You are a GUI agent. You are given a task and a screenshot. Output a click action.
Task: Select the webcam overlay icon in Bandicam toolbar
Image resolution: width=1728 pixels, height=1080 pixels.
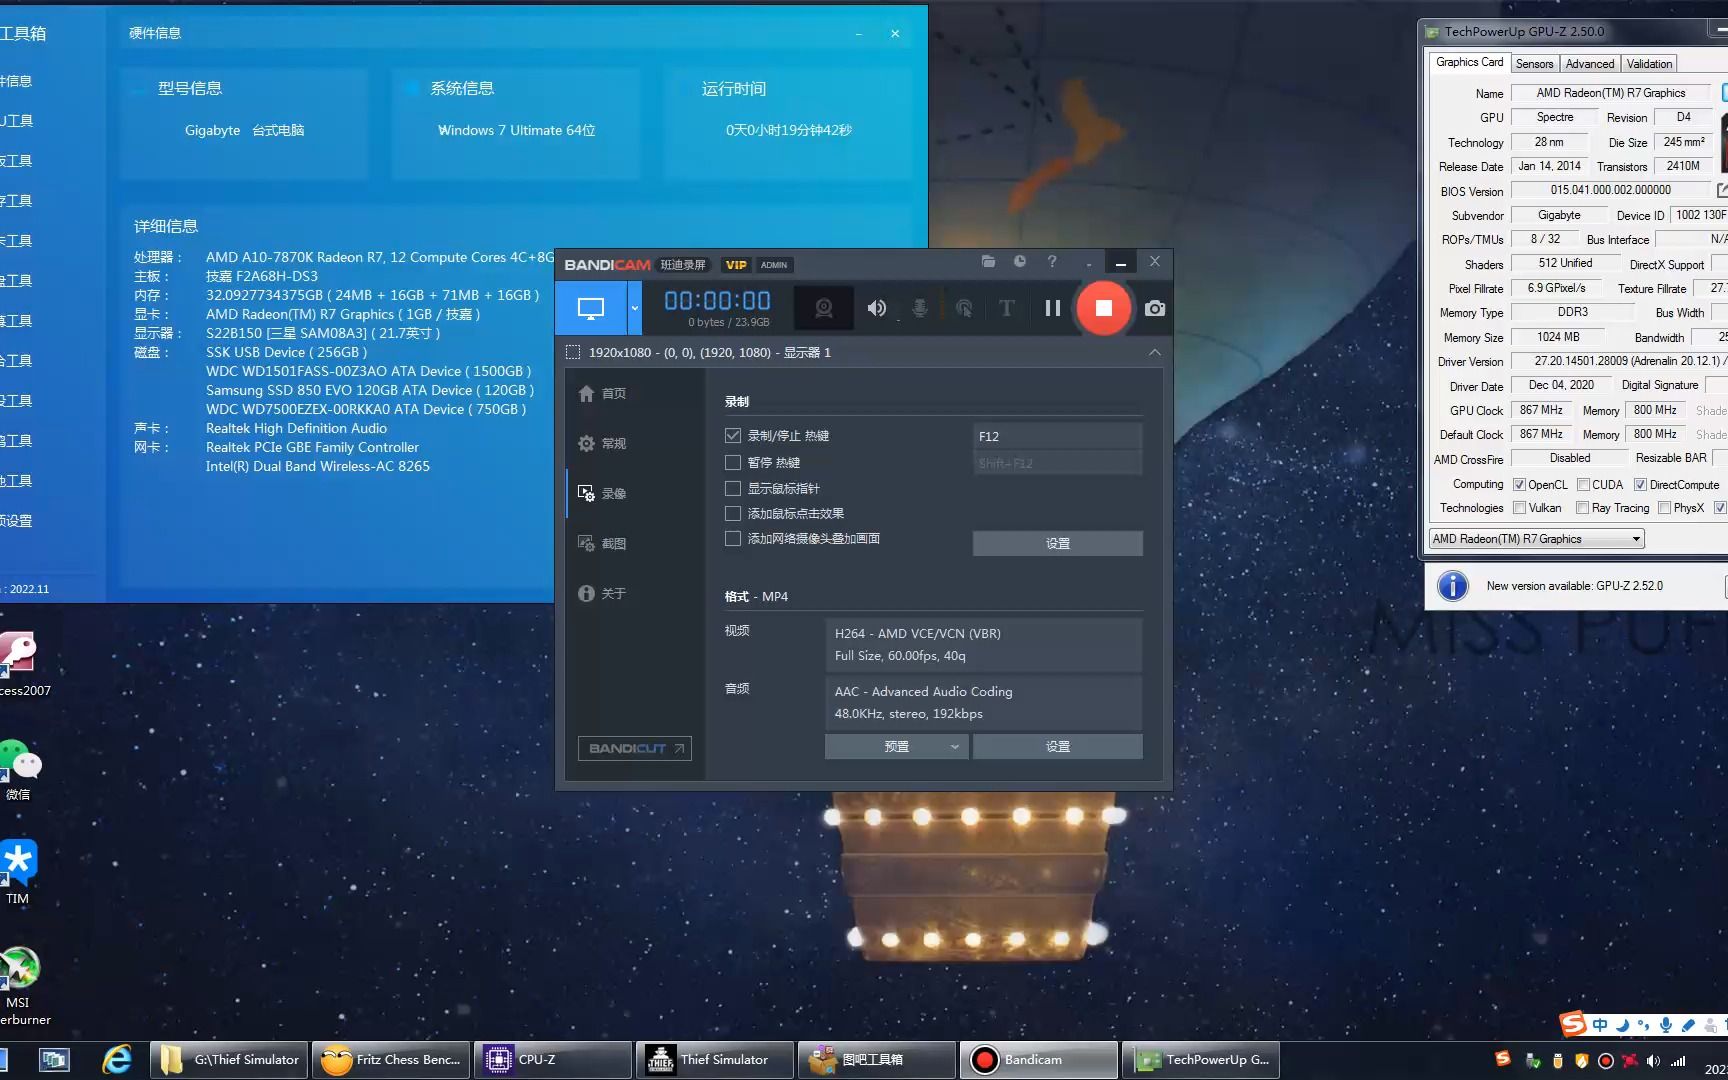coord(823,308)
